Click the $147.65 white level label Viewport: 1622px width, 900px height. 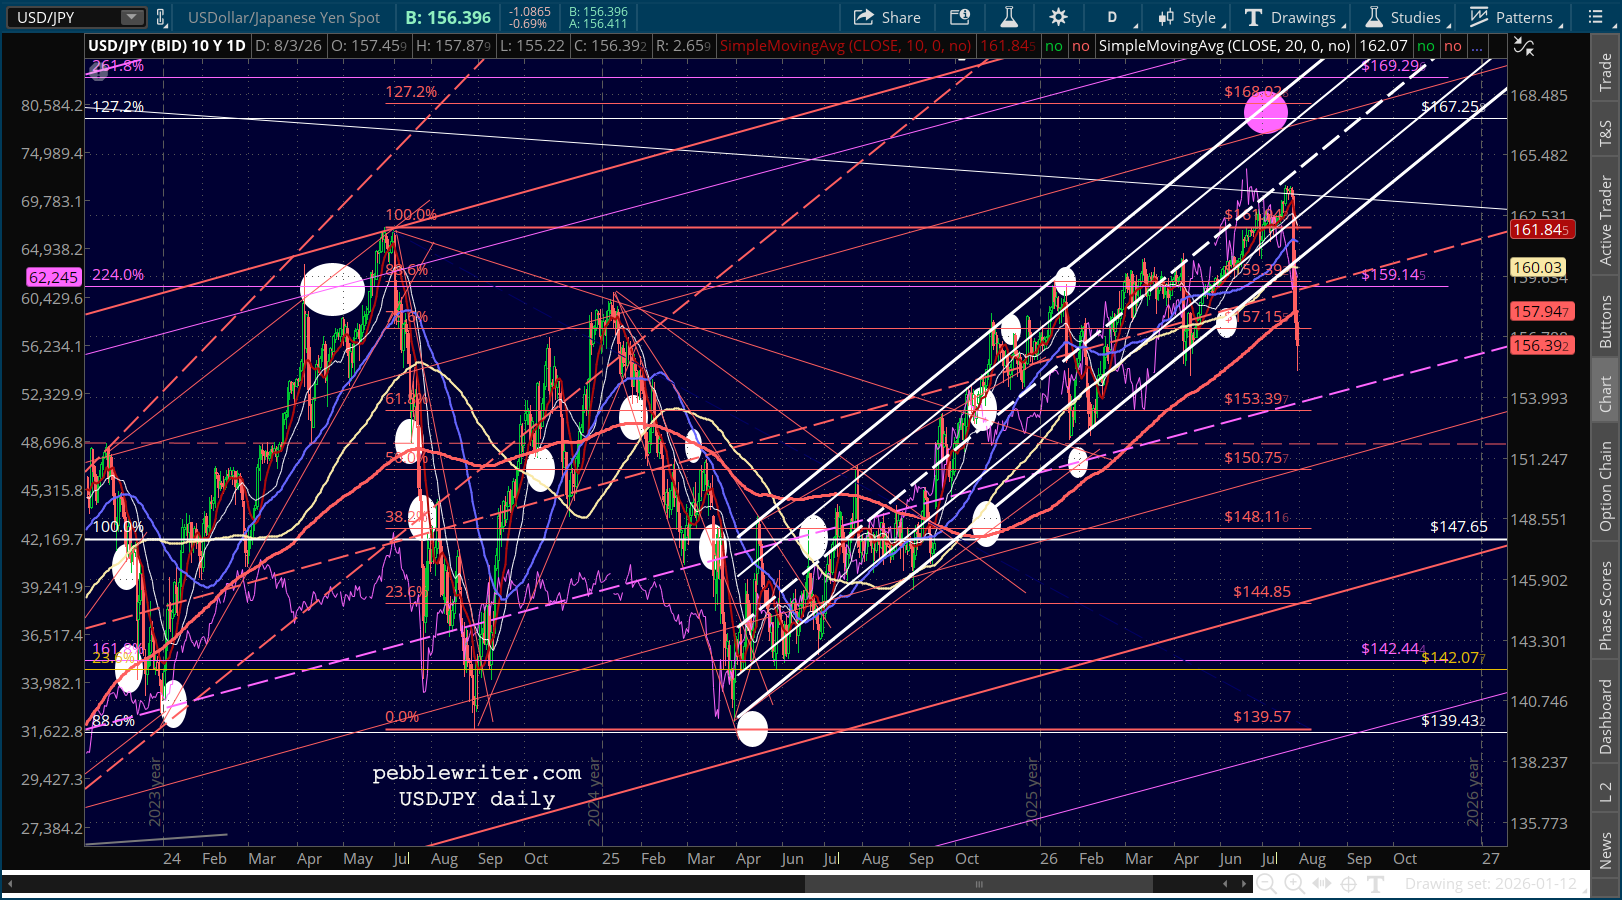tap(1458, 526)
